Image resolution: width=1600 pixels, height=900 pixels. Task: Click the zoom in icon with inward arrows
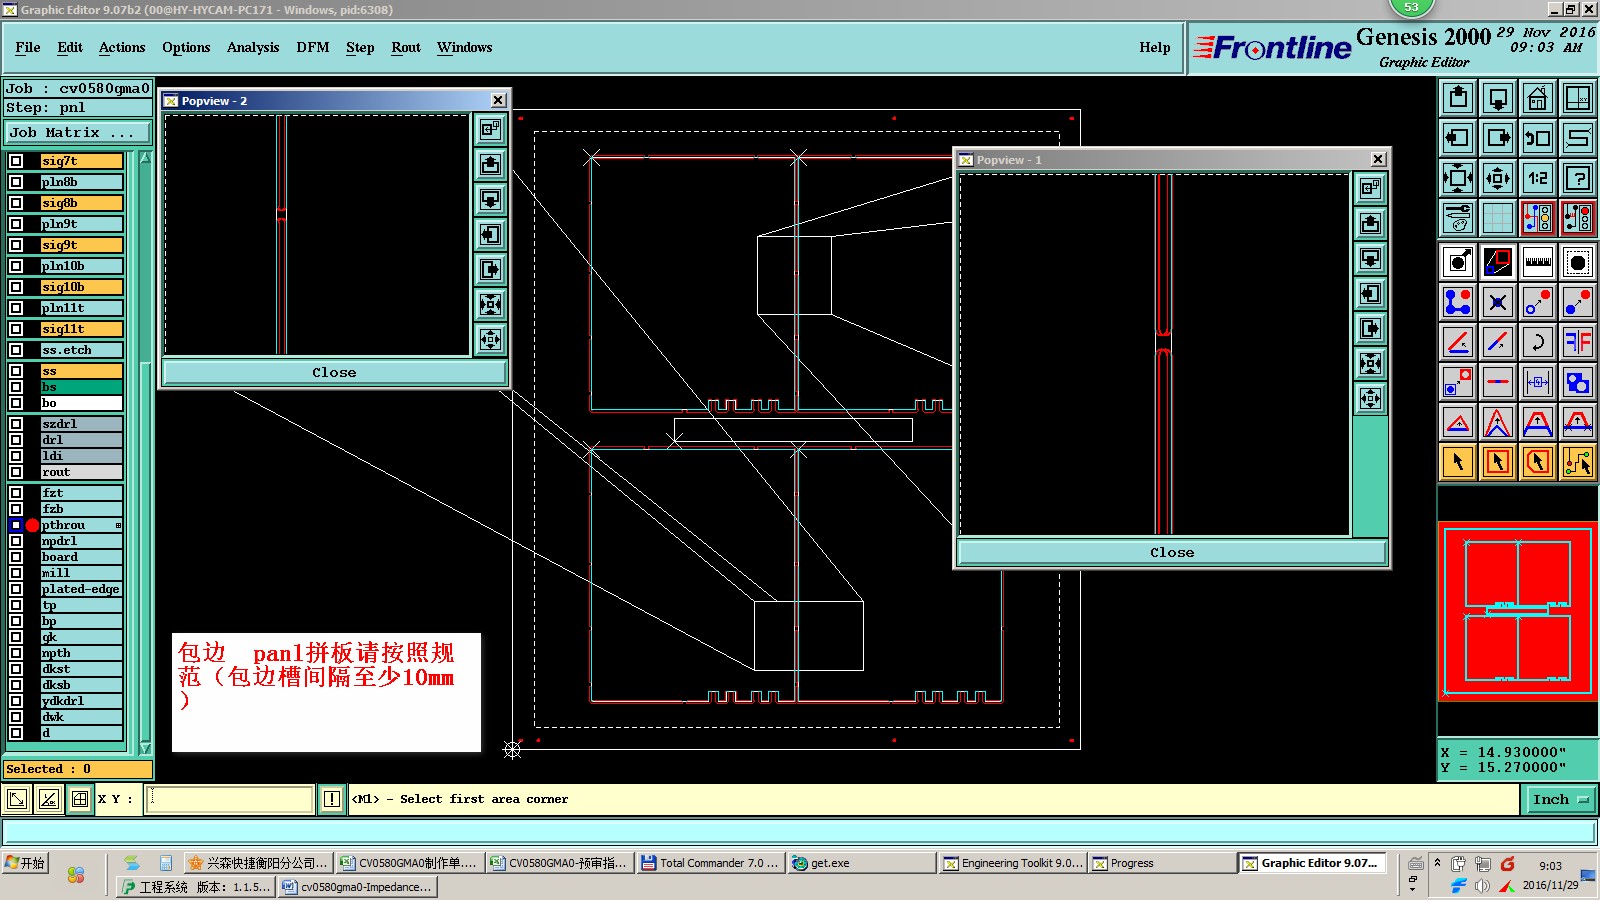coord(1458,178)
